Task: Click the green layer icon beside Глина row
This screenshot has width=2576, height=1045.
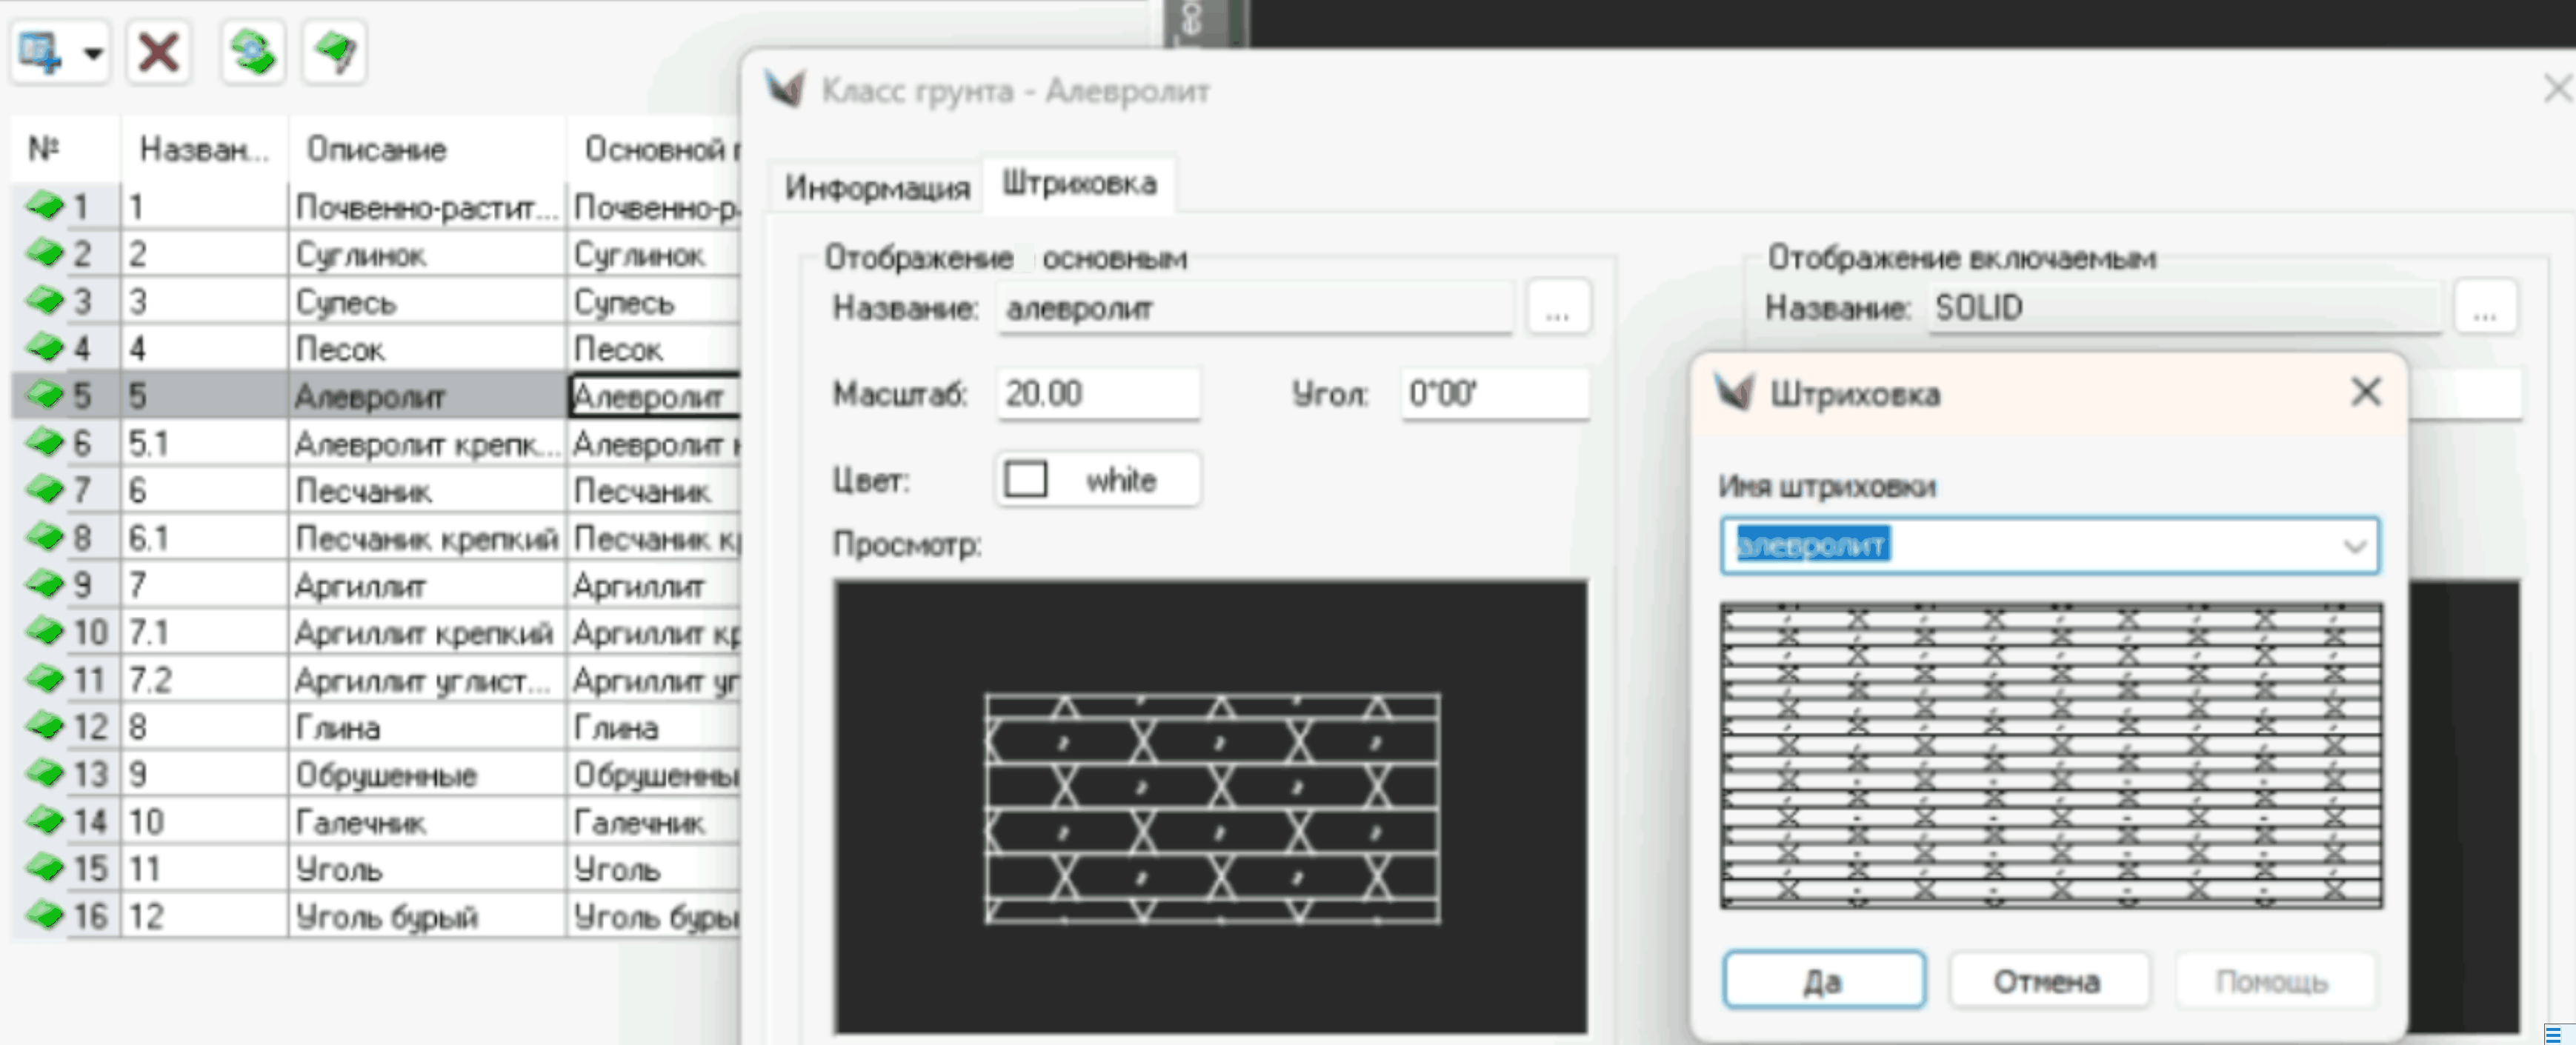Action: pos(44,726)
